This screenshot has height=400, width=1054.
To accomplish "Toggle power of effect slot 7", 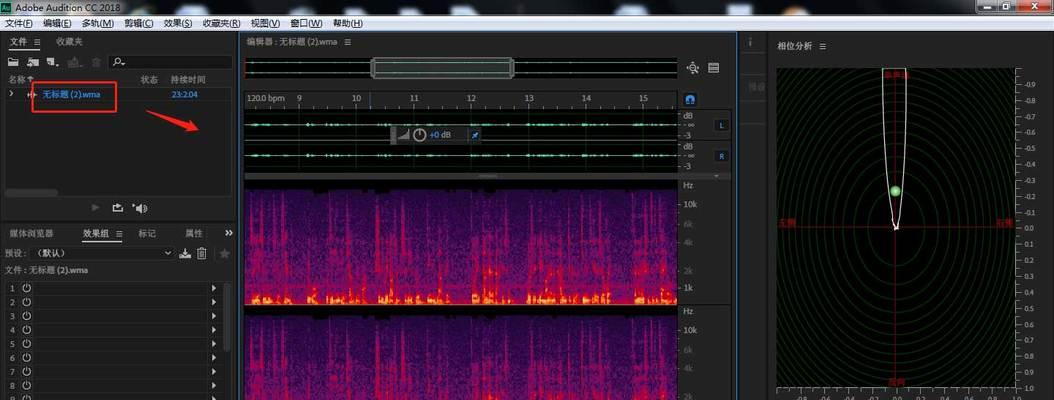I will pos(27,372).
